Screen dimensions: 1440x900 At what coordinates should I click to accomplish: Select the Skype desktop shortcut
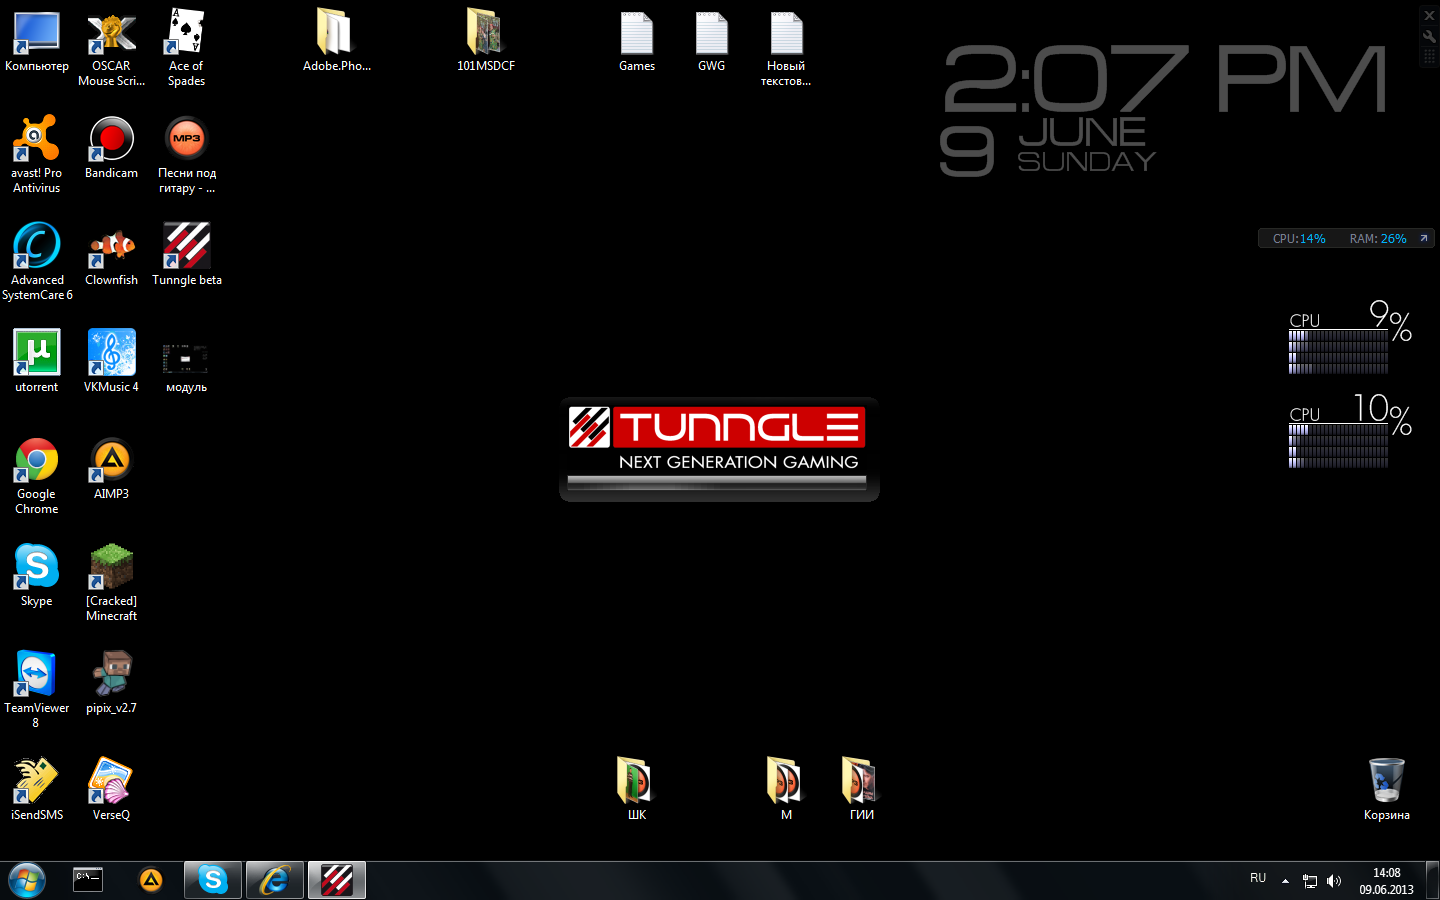tap(37, 576)
